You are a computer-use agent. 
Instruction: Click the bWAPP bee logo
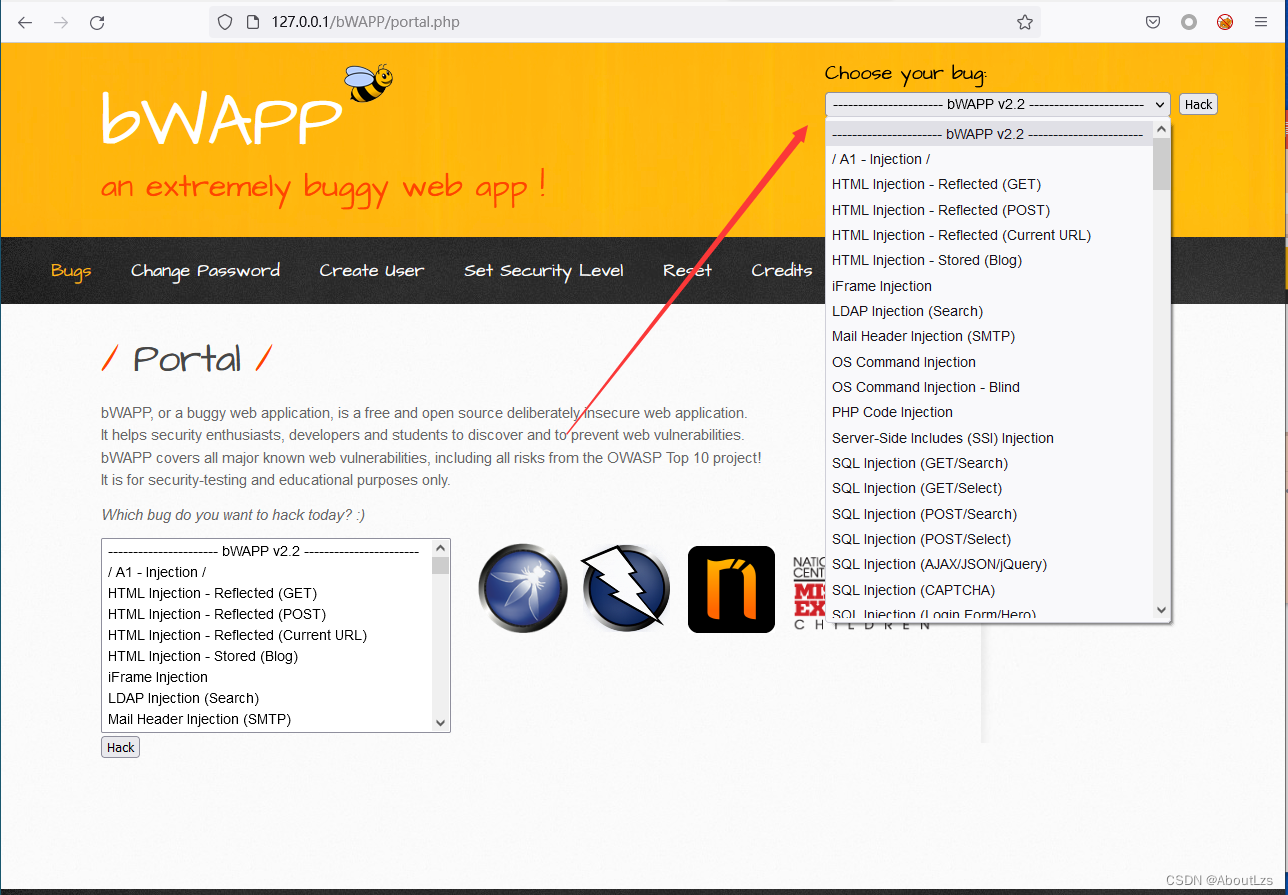pos(368,82)
